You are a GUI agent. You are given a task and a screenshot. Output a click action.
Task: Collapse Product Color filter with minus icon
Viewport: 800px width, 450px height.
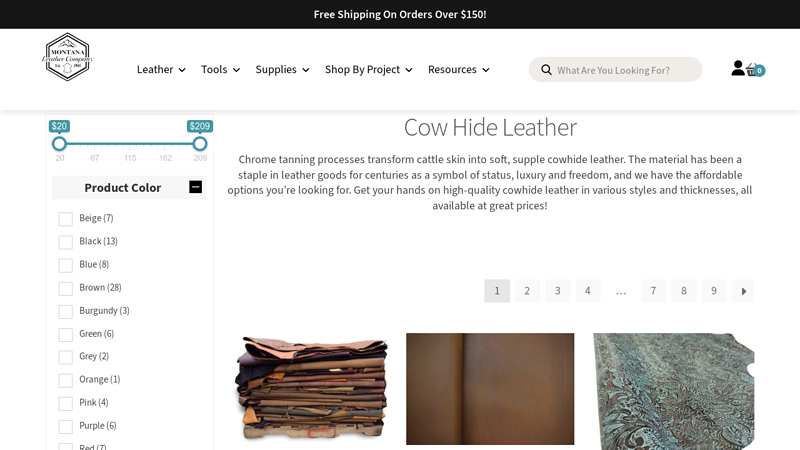[x=195, y=187]
